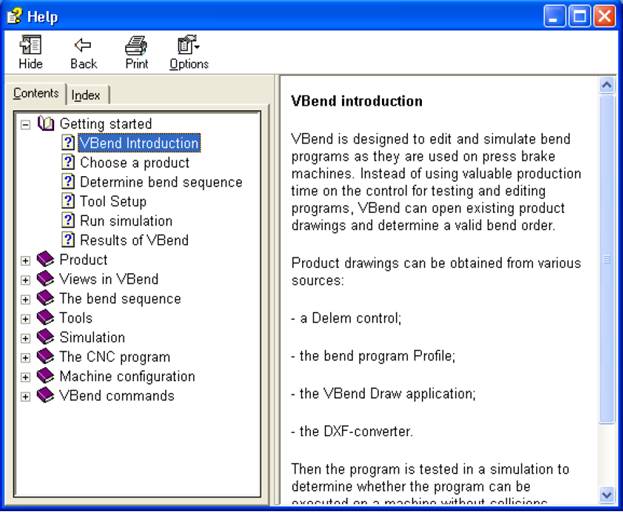The height and width of the screenshot is (512, 623).
Task: Open the Options toolbar icon
Action: tap(188, 44)
